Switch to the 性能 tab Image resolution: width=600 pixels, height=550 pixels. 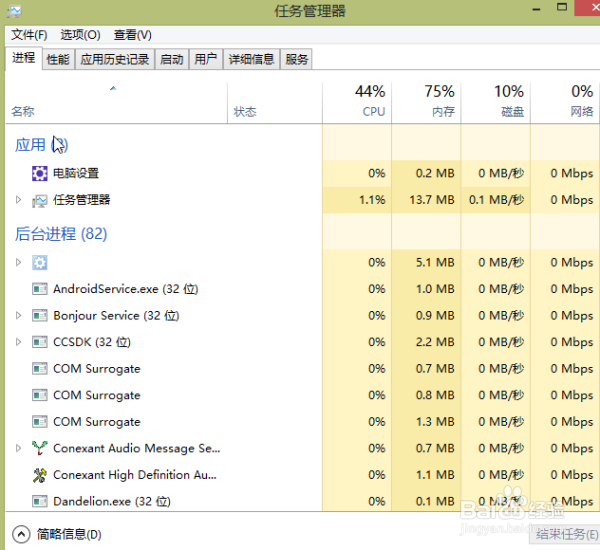click(58, 59)
